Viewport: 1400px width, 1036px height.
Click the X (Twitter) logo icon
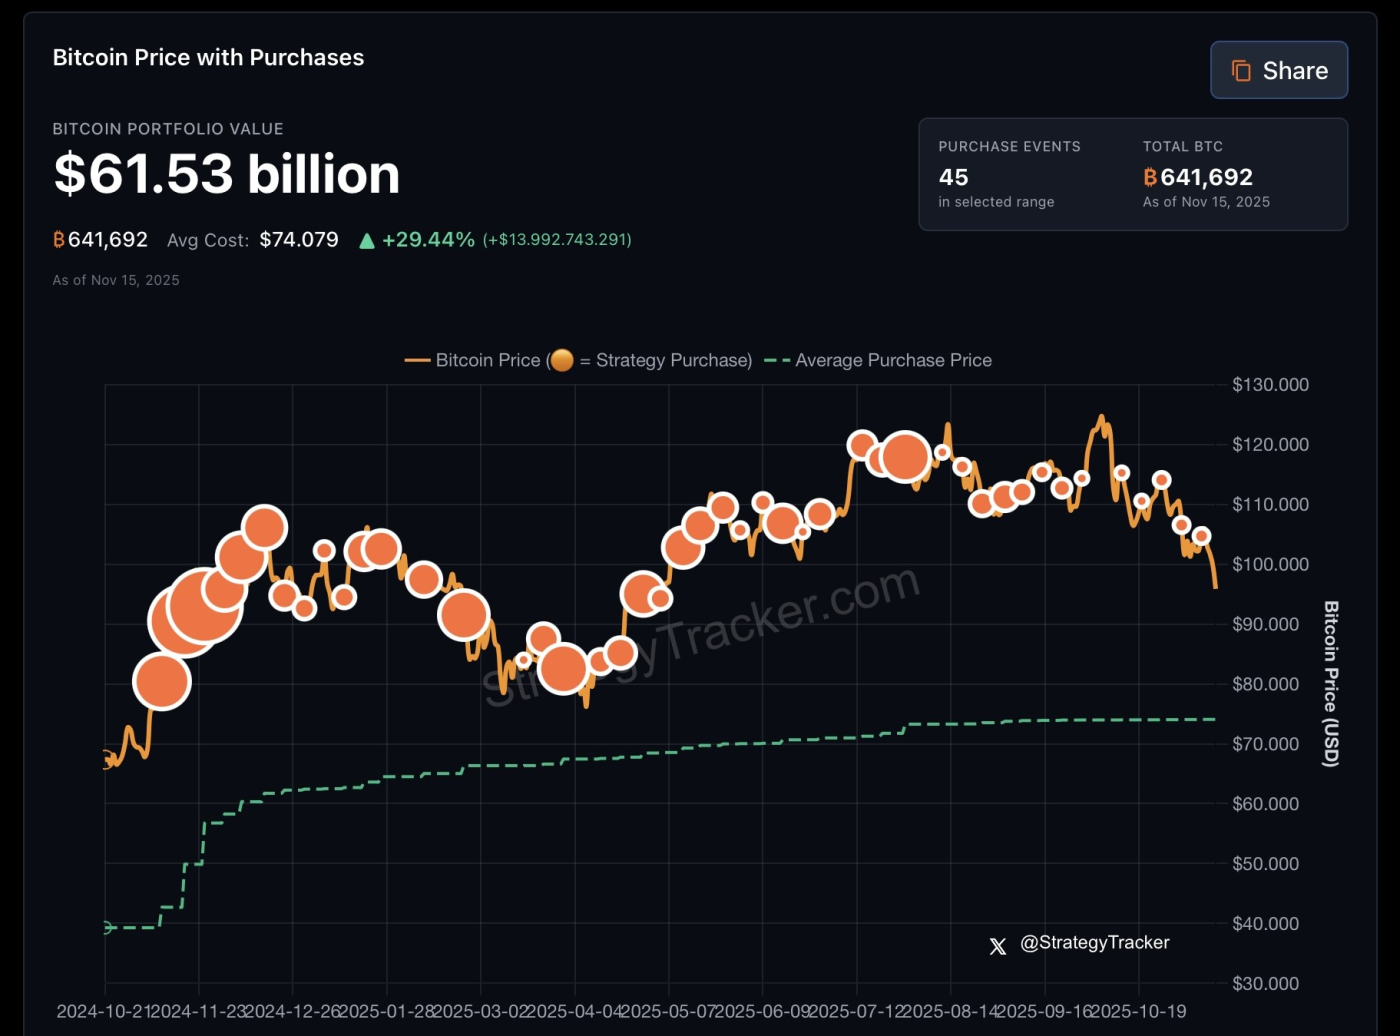[x=997, y=946]
